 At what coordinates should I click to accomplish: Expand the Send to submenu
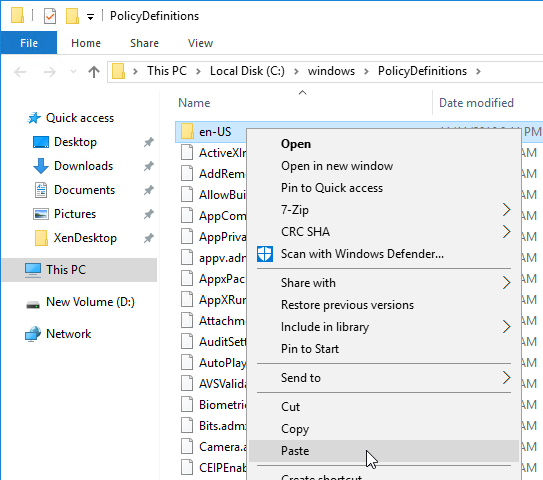[384, 378]
